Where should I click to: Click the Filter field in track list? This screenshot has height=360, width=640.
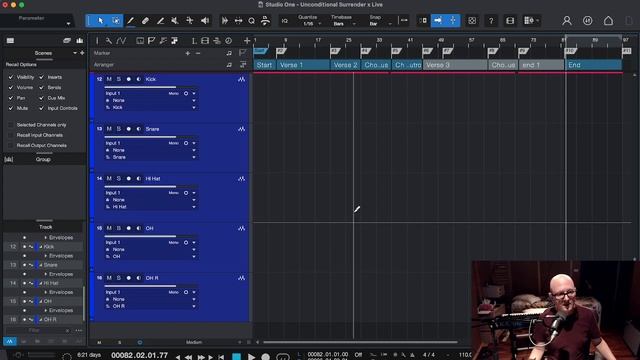coord(34,330)
